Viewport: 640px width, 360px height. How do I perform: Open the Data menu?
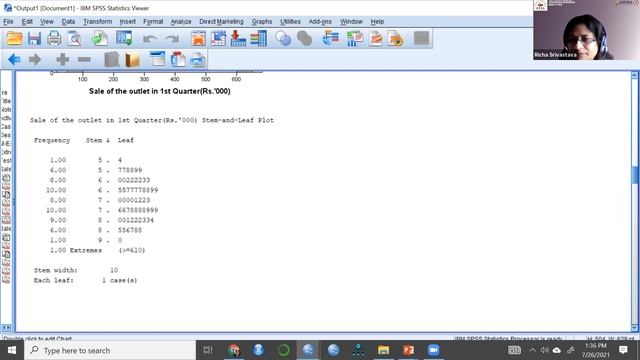tap(68, 22)
